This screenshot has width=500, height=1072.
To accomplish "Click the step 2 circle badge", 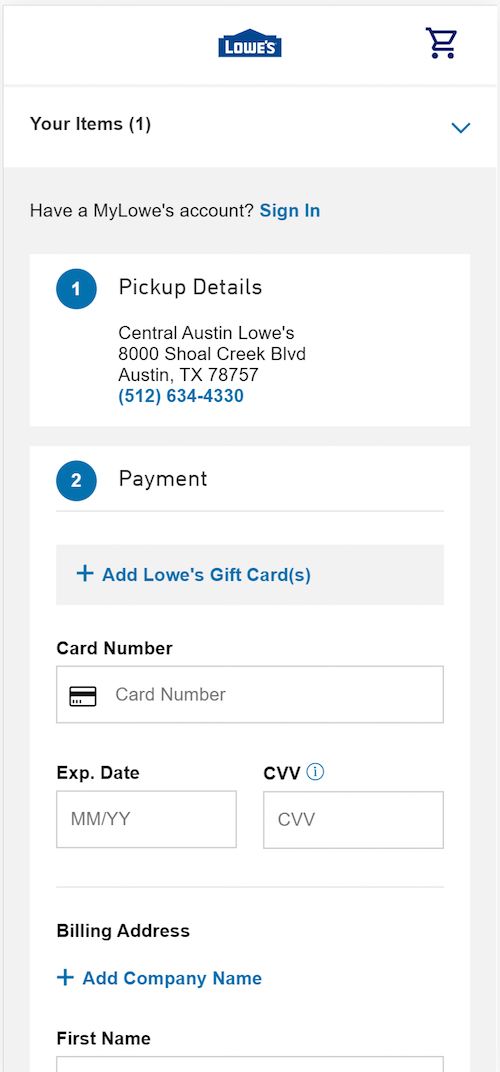I will click(x=76, y=480).
